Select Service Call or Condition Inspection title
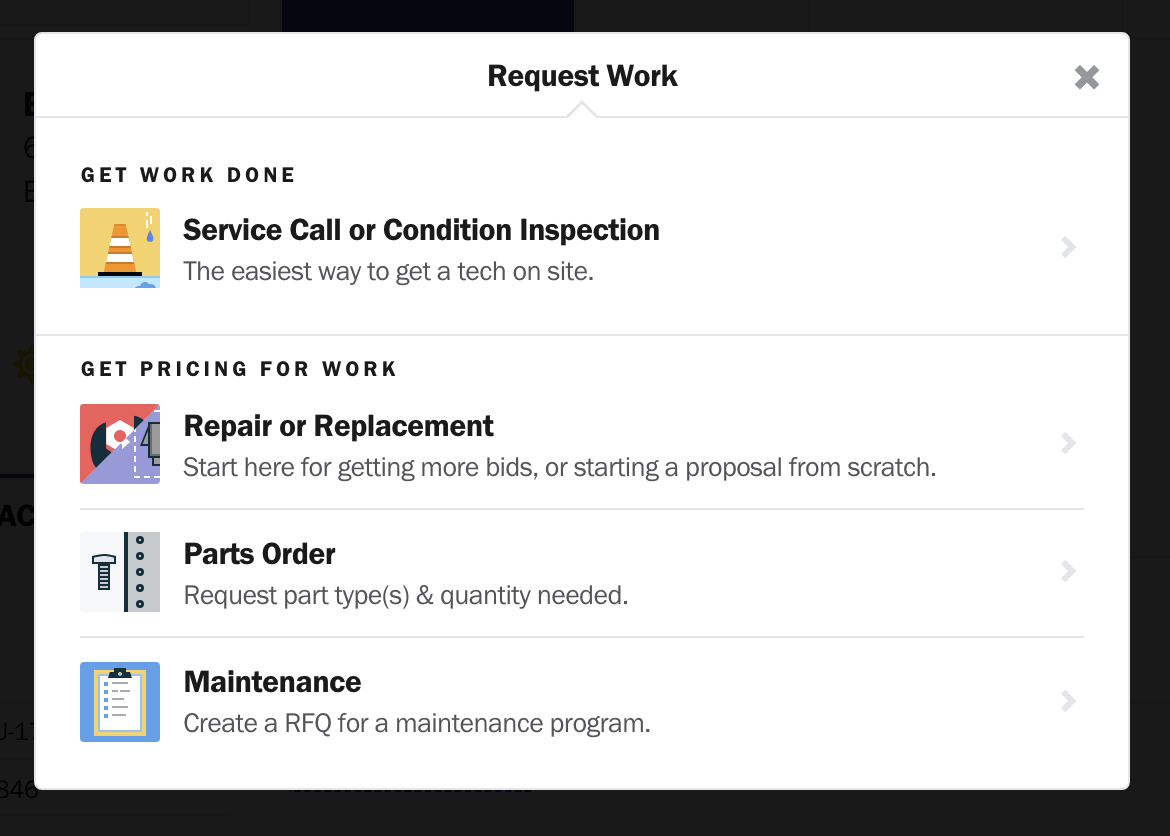Image resolution: width=1170 pixels, height=836 pixels. pos(422,230)
